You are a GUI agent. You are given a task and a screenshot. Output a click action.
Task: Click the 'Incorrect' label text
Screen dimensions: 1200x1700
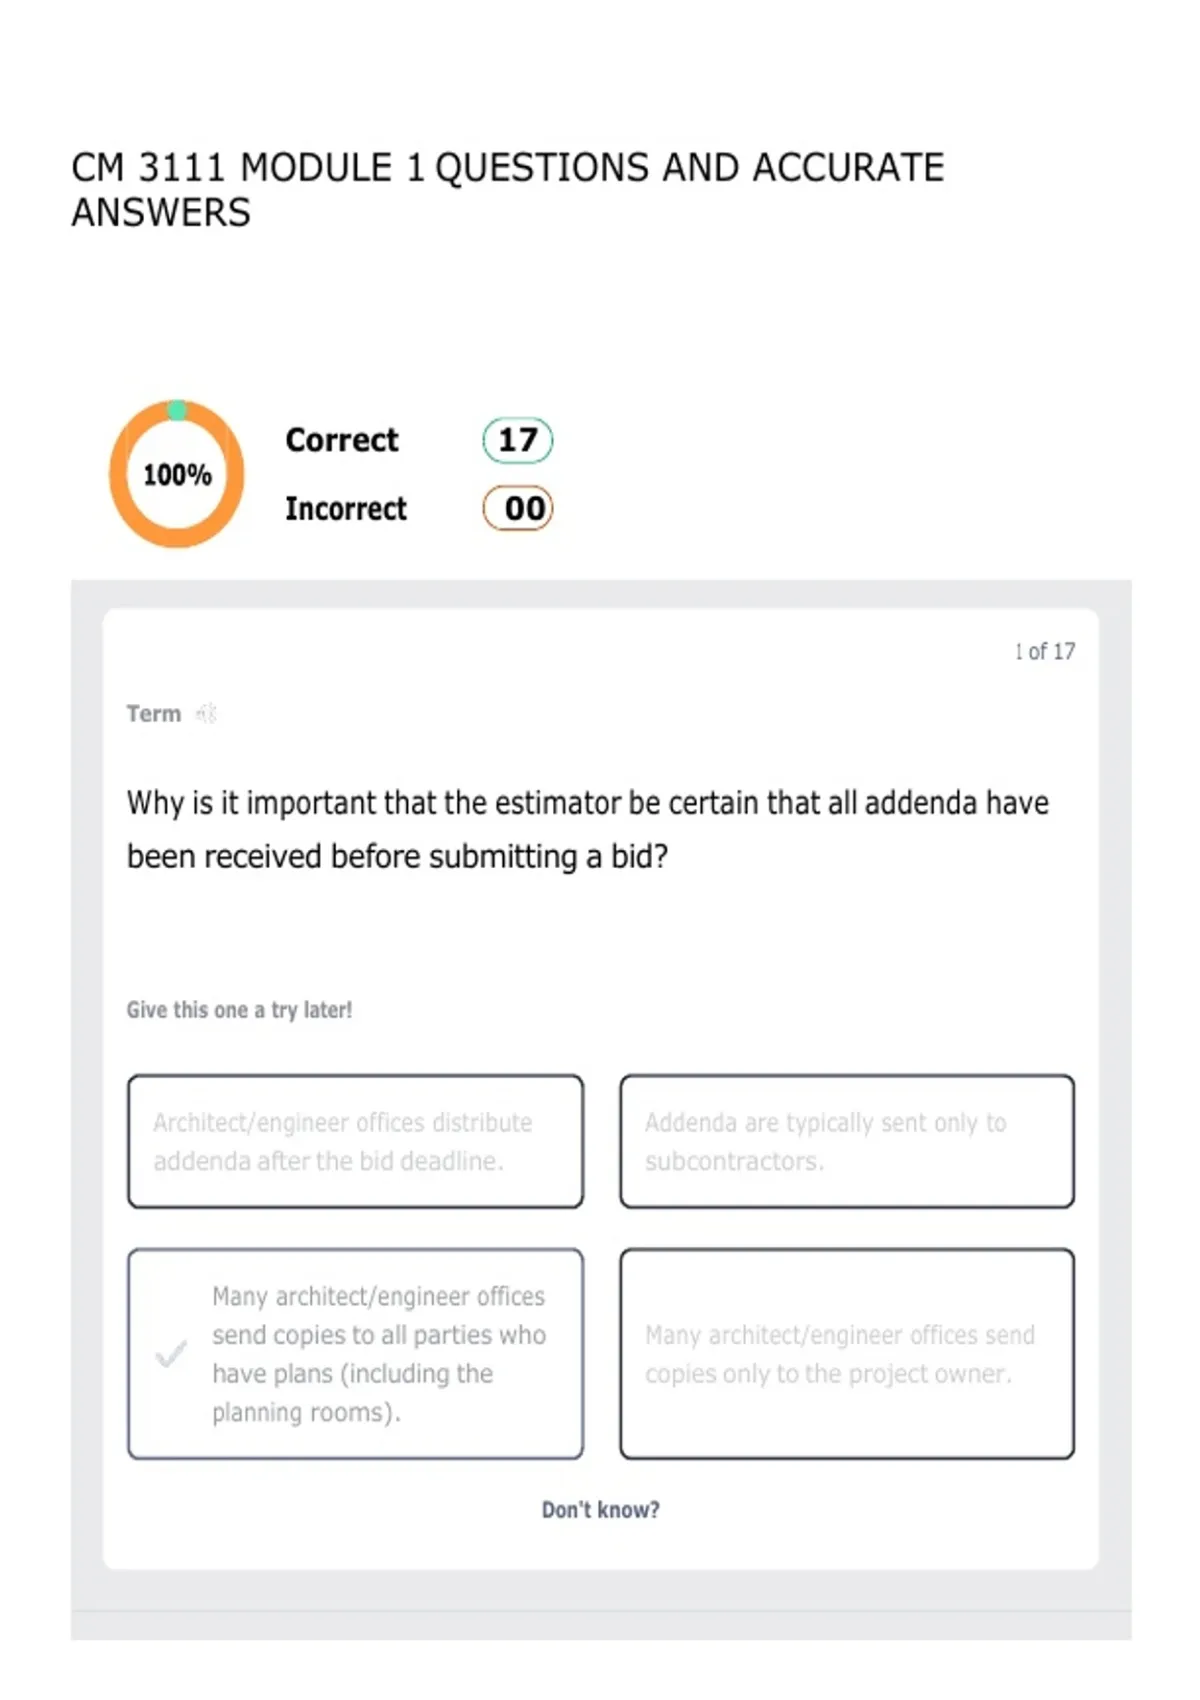pyautogui.click(x=346, y=508)
